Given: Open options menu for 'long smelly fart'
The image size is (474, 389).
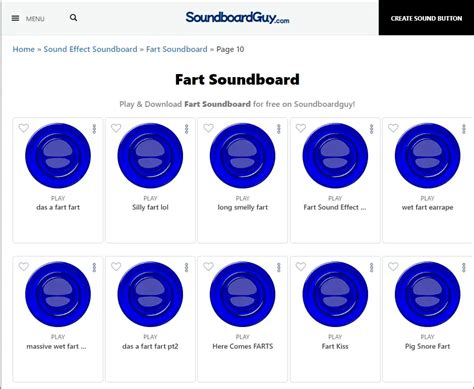Looking at the screenshot, I should click(x=279, y=129).
